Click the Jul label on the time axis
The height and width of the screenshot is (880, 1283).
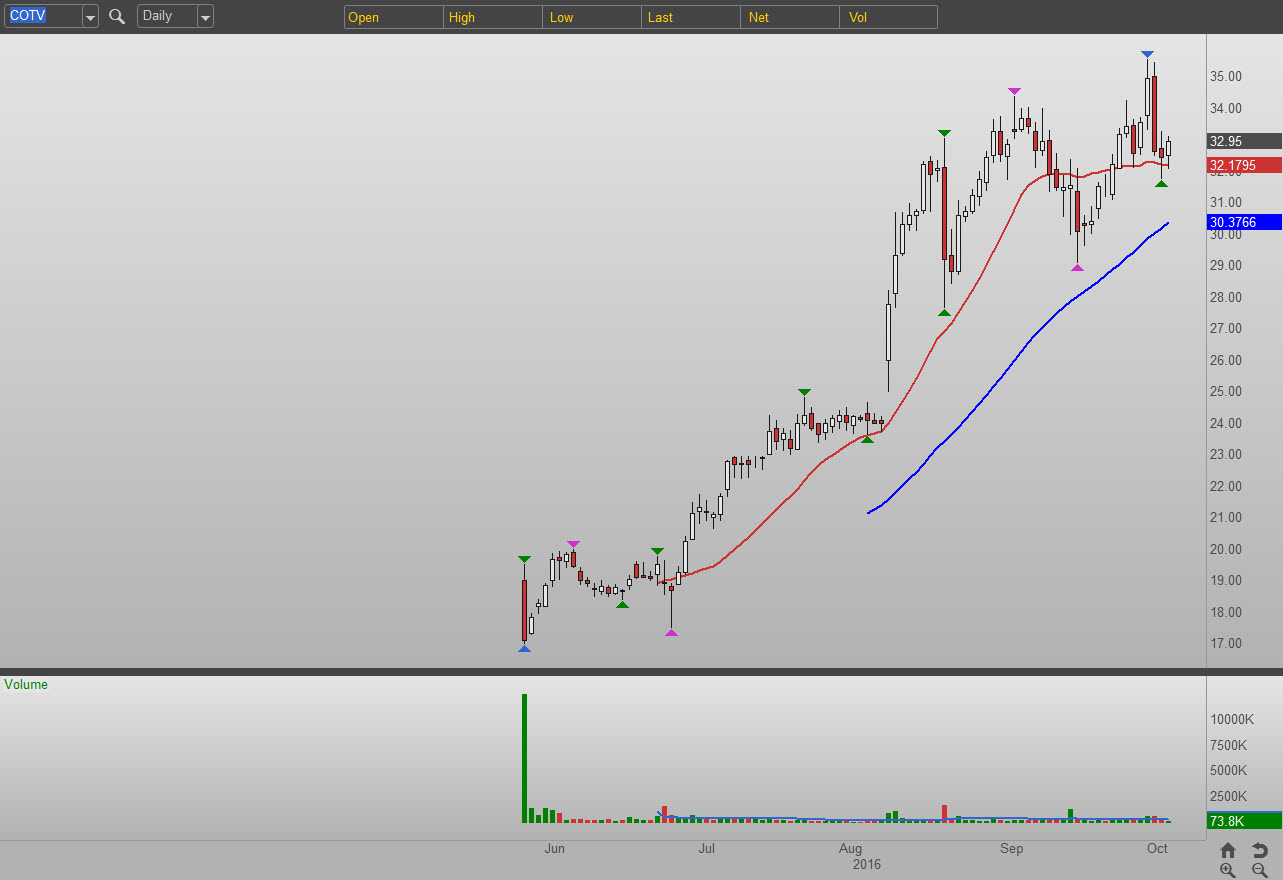706,849
